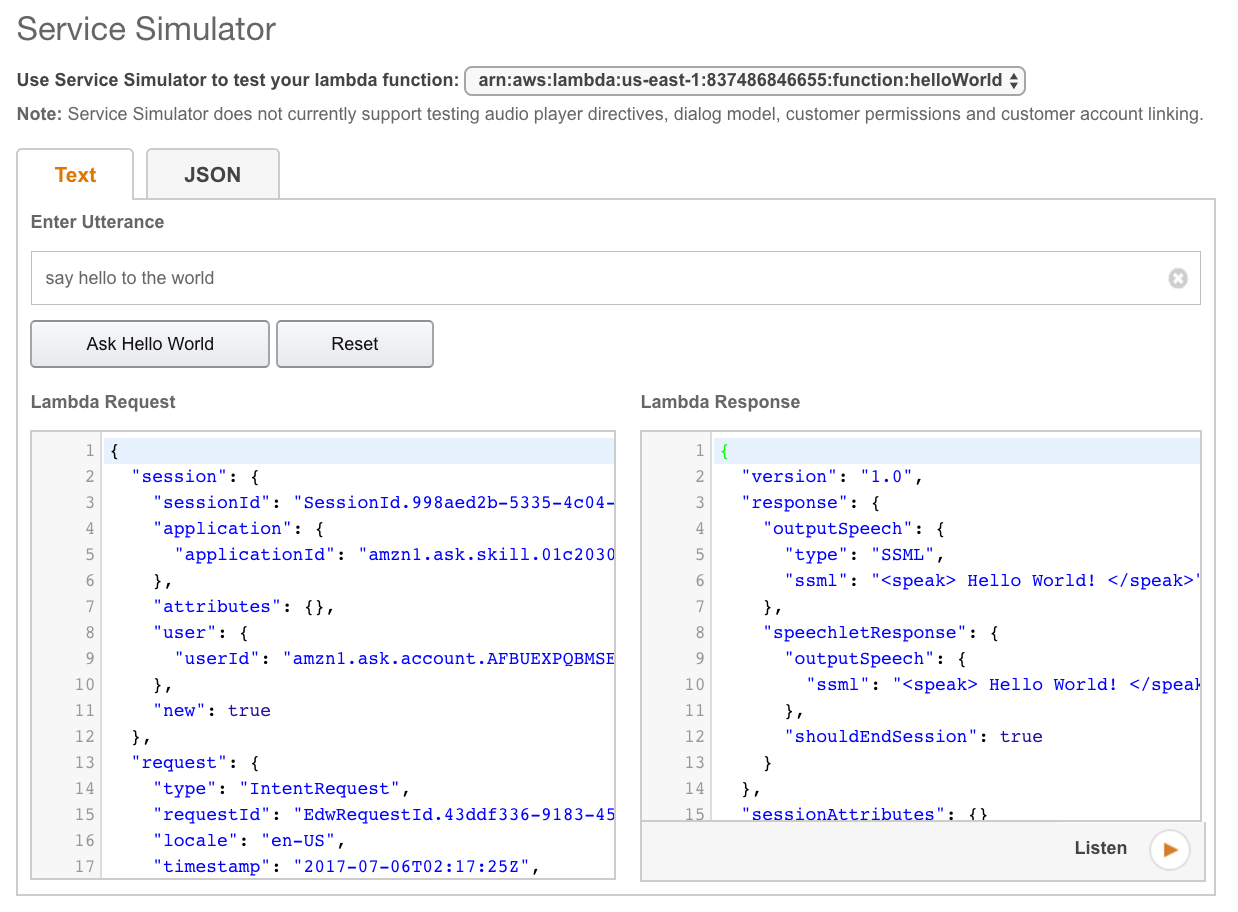Click the Reset button
Viewport: 1238px width, 912px height.
point(354,344)
